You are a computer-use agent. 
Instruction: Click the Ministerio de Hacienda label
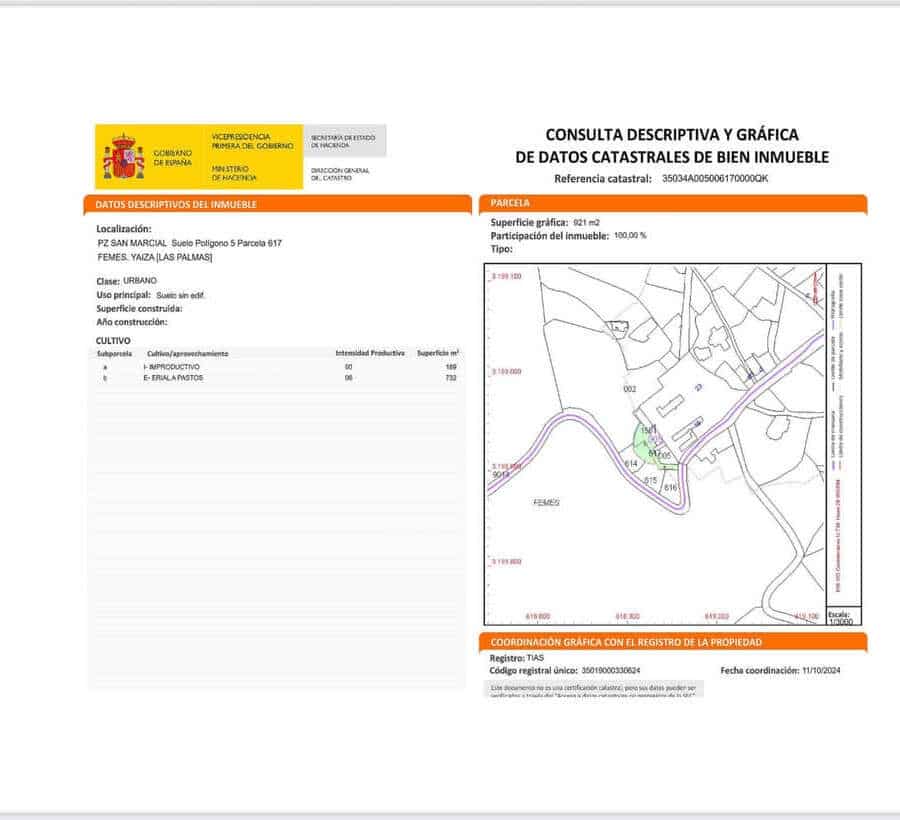coord(234,173)
